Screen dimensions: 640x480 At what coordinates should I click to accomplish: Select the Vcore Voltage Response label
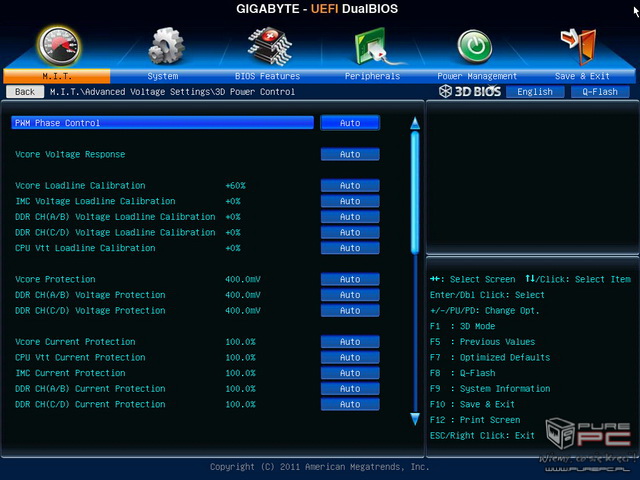pos(70,154)
